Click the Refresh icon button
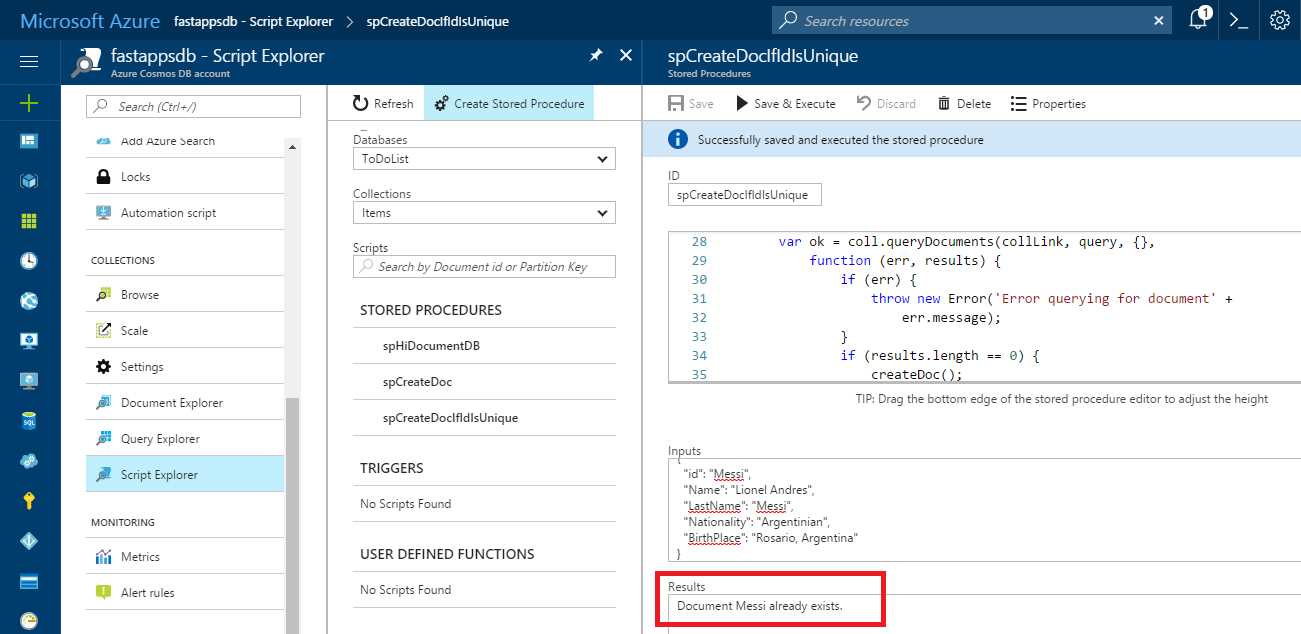1301x634 pixels. tap(383, 104)
